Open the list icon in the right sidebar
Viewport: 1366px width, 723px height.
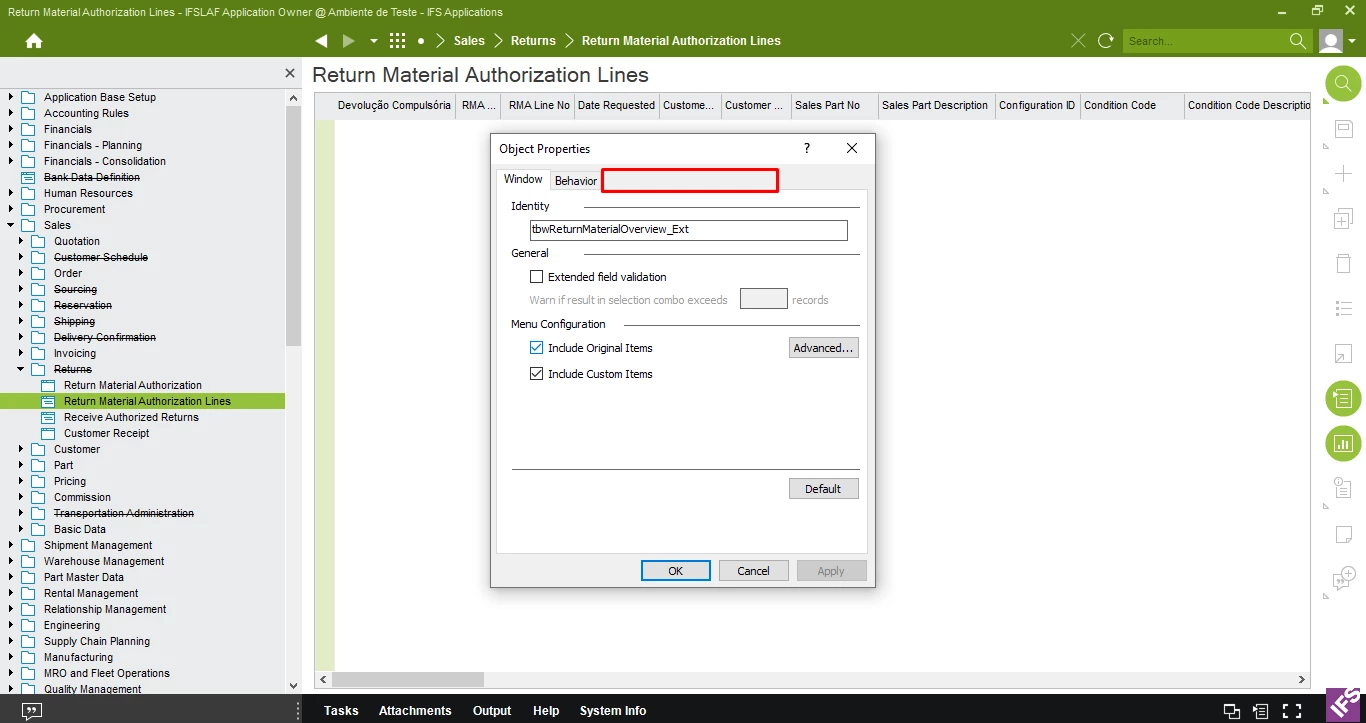(x=1342, y=308)
